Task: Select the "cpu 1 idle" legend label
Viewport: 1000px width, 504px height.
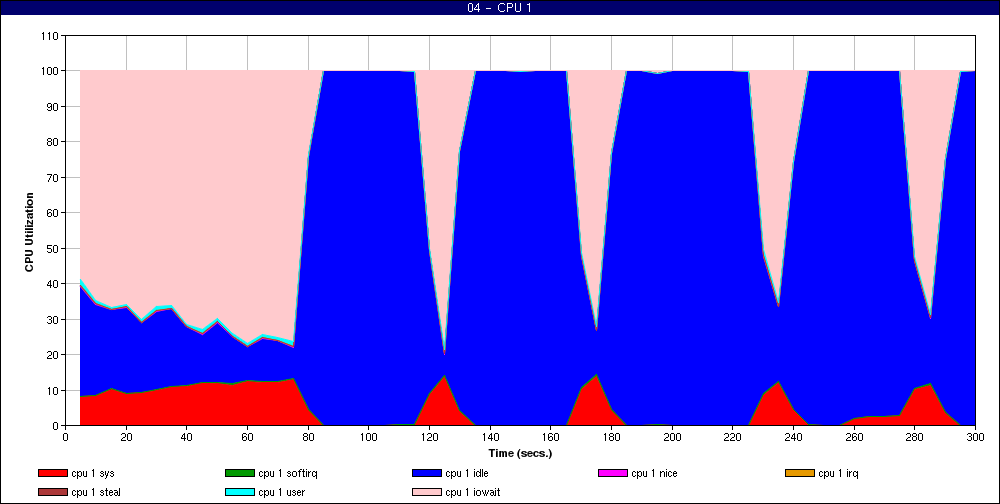Action: [467, 473]
